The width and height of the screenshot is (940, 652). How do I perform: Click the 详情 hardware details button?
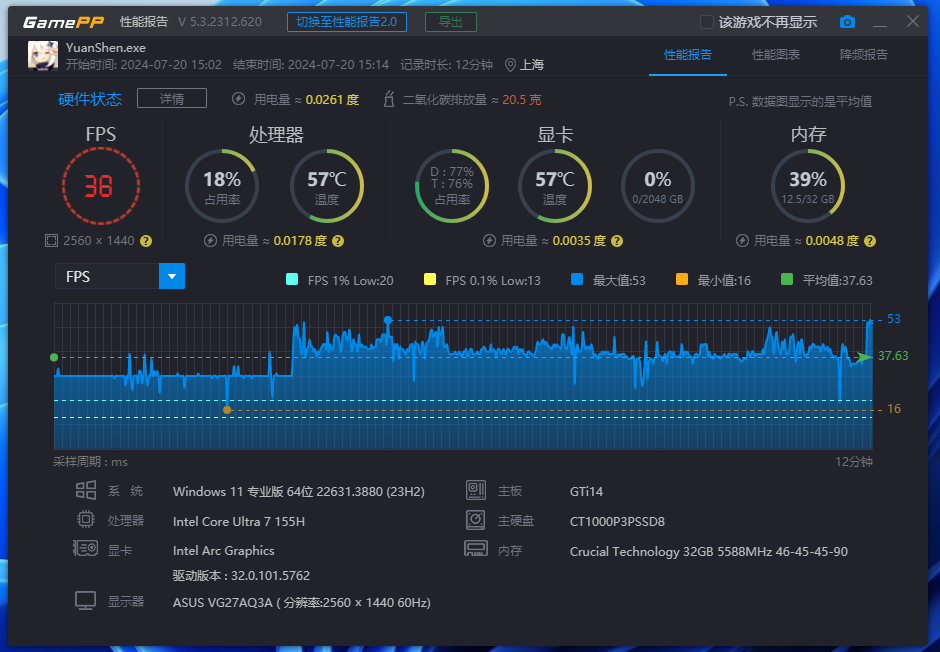[172, 98]
